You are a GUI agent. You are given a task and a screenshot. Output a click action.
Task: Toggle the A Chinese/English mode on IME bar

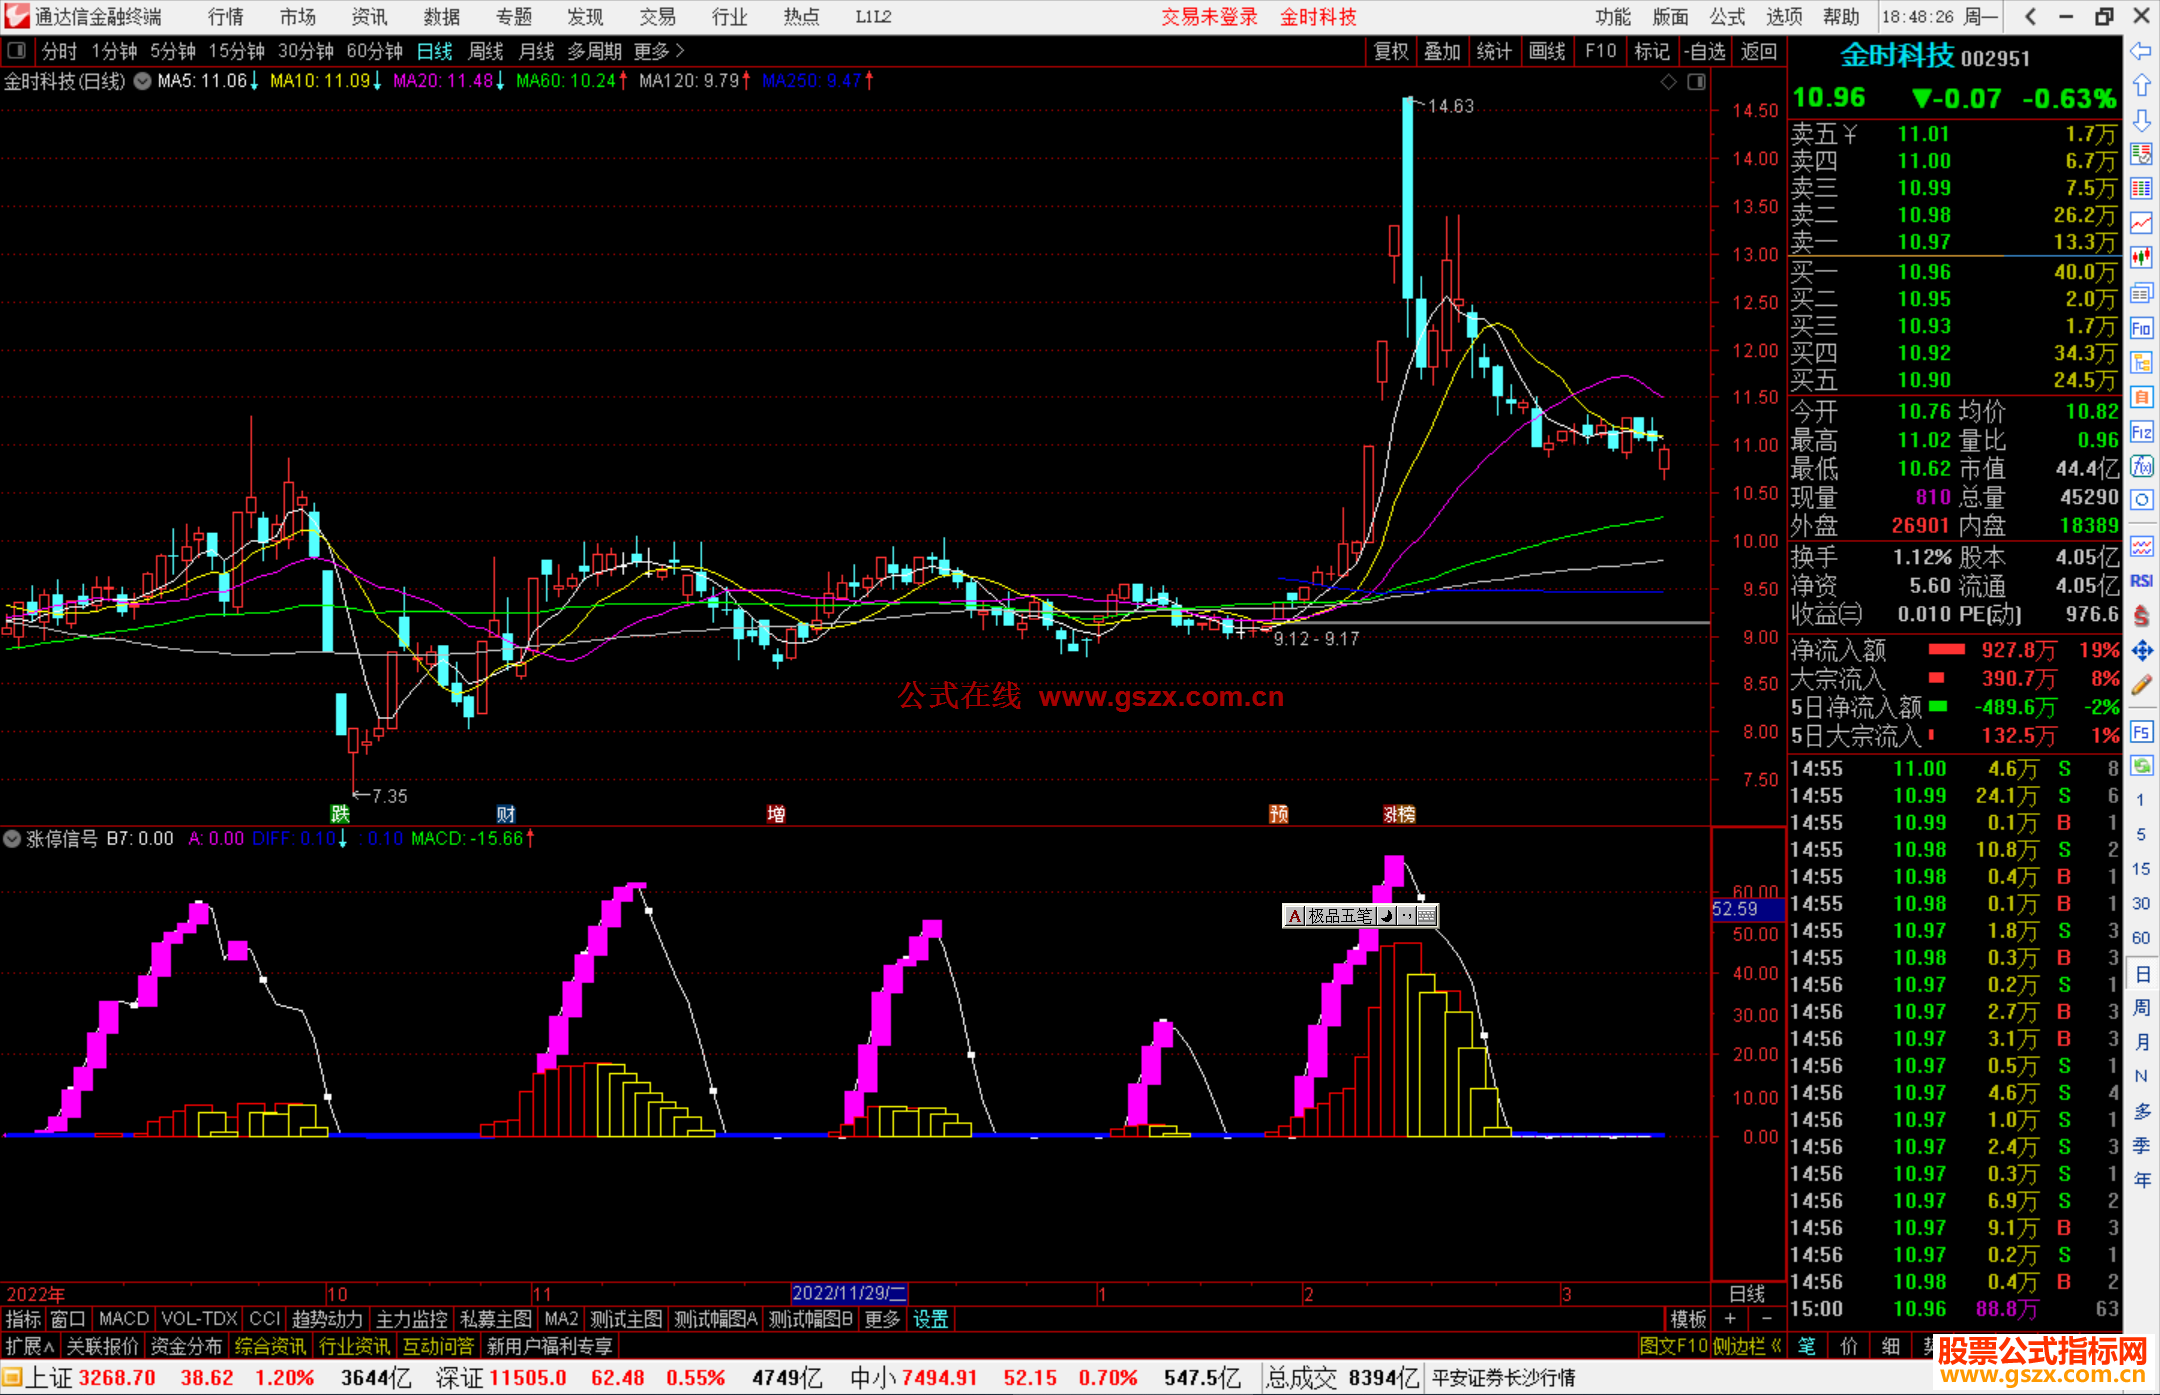[x=1294, y=916]
